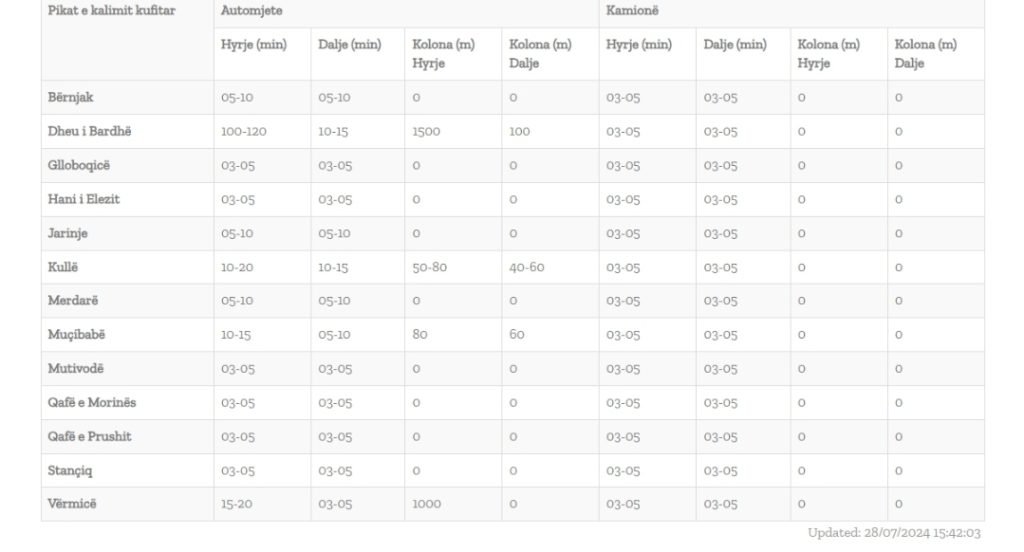1024x552 pixels.
Task: Click the Merdarë row label
Action: click(73, 300)
